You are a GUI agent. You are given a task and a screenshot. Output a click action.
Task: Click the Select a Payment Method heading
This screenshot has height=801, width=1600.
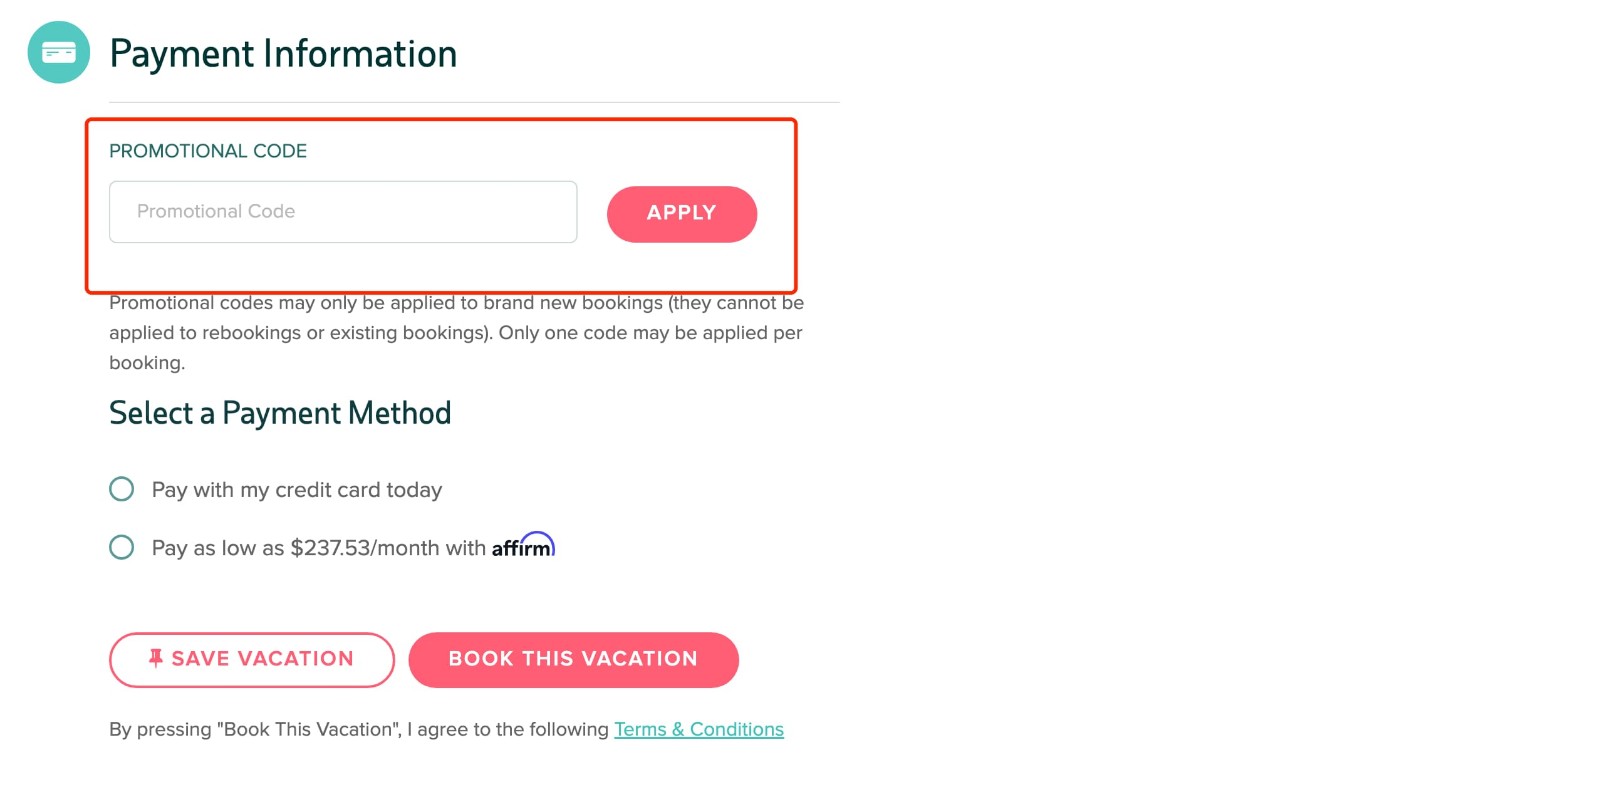(x=280, y=412)
